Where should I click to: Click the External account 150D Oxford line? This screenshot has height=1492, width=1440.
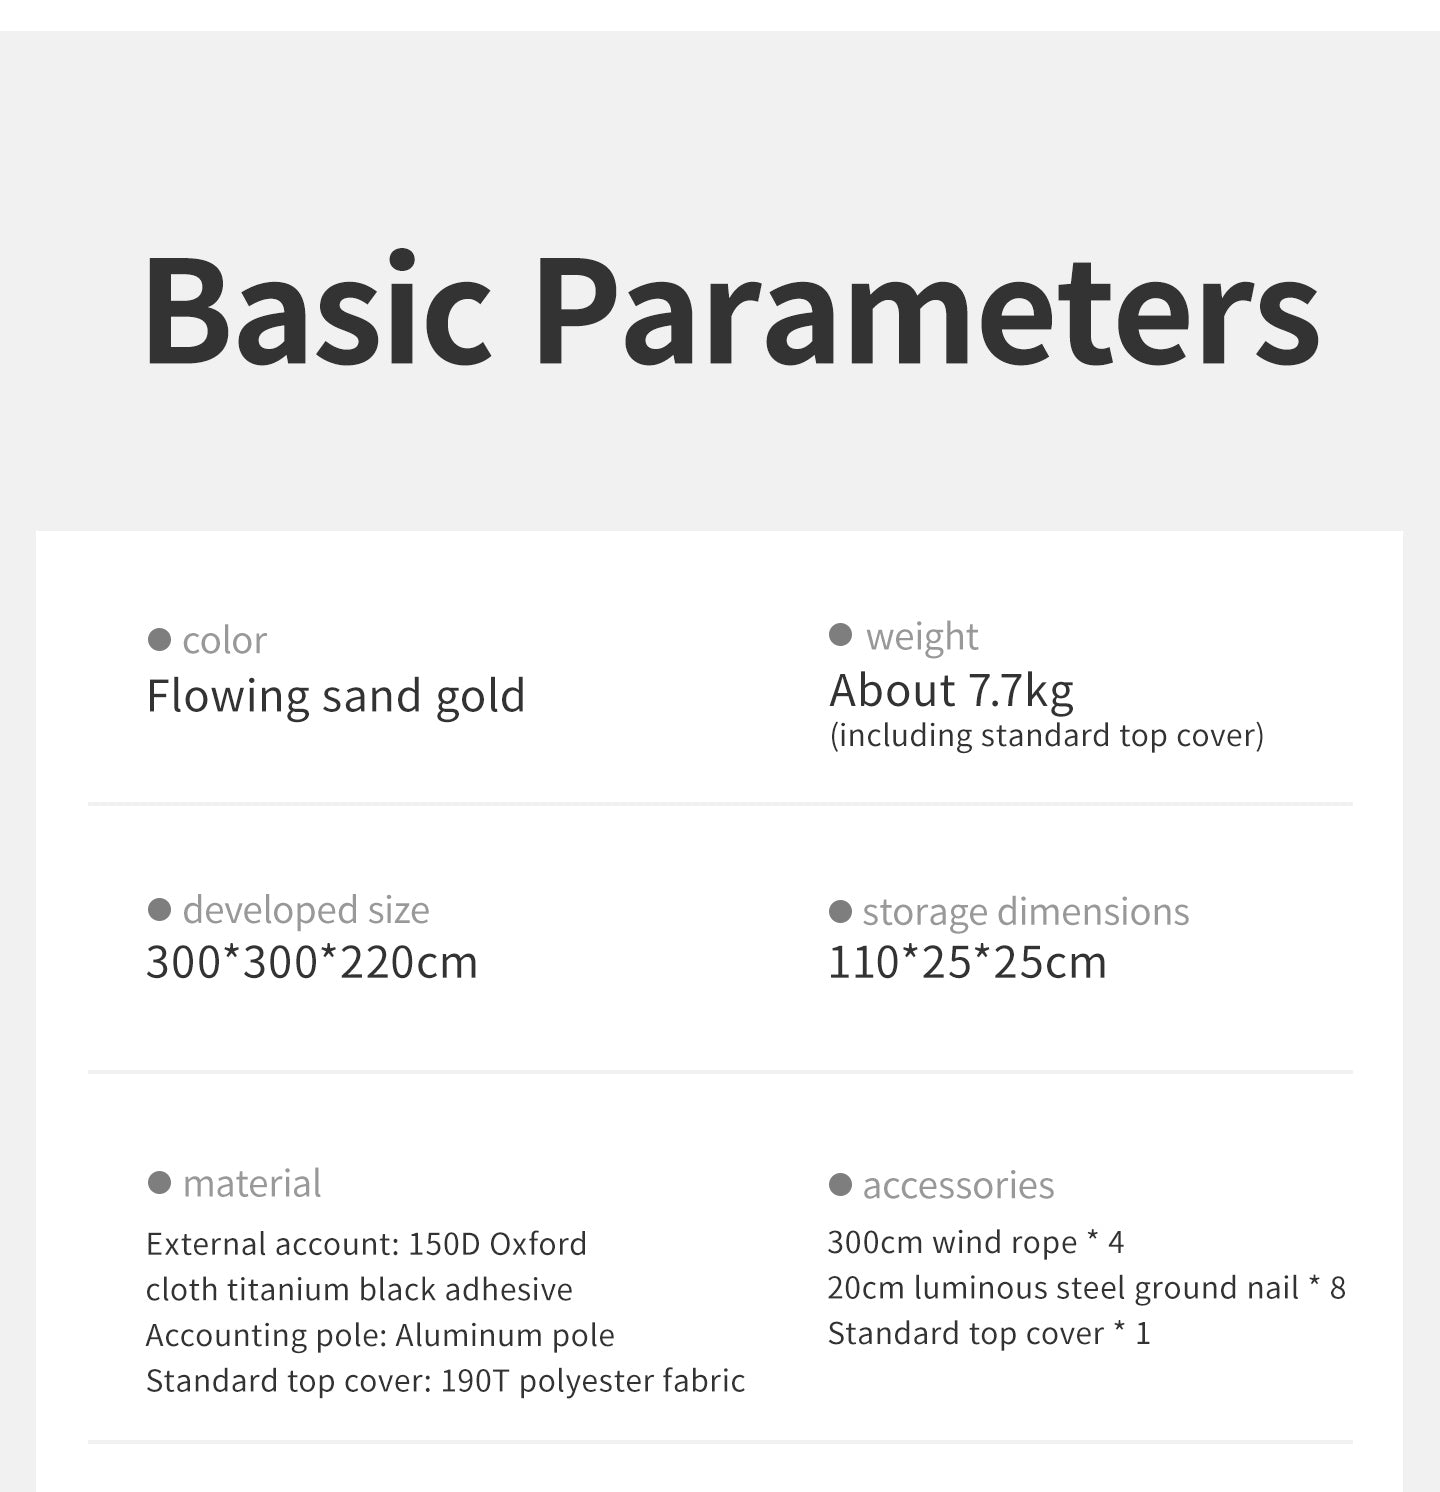366,1244
